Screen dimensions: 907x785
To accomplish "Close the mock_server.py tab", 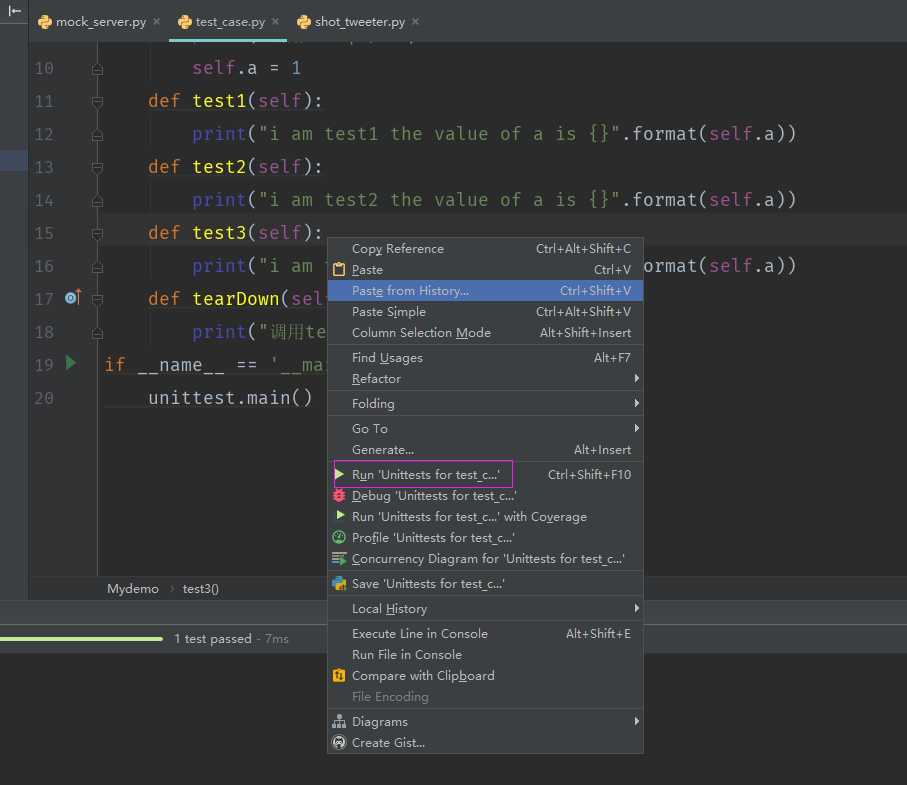I will tap(156, 22).
